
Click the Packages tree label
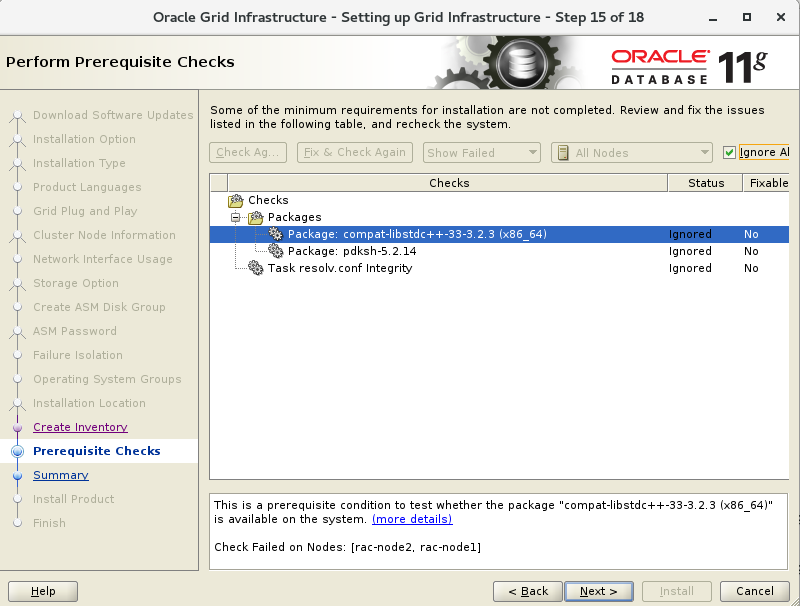294,217
